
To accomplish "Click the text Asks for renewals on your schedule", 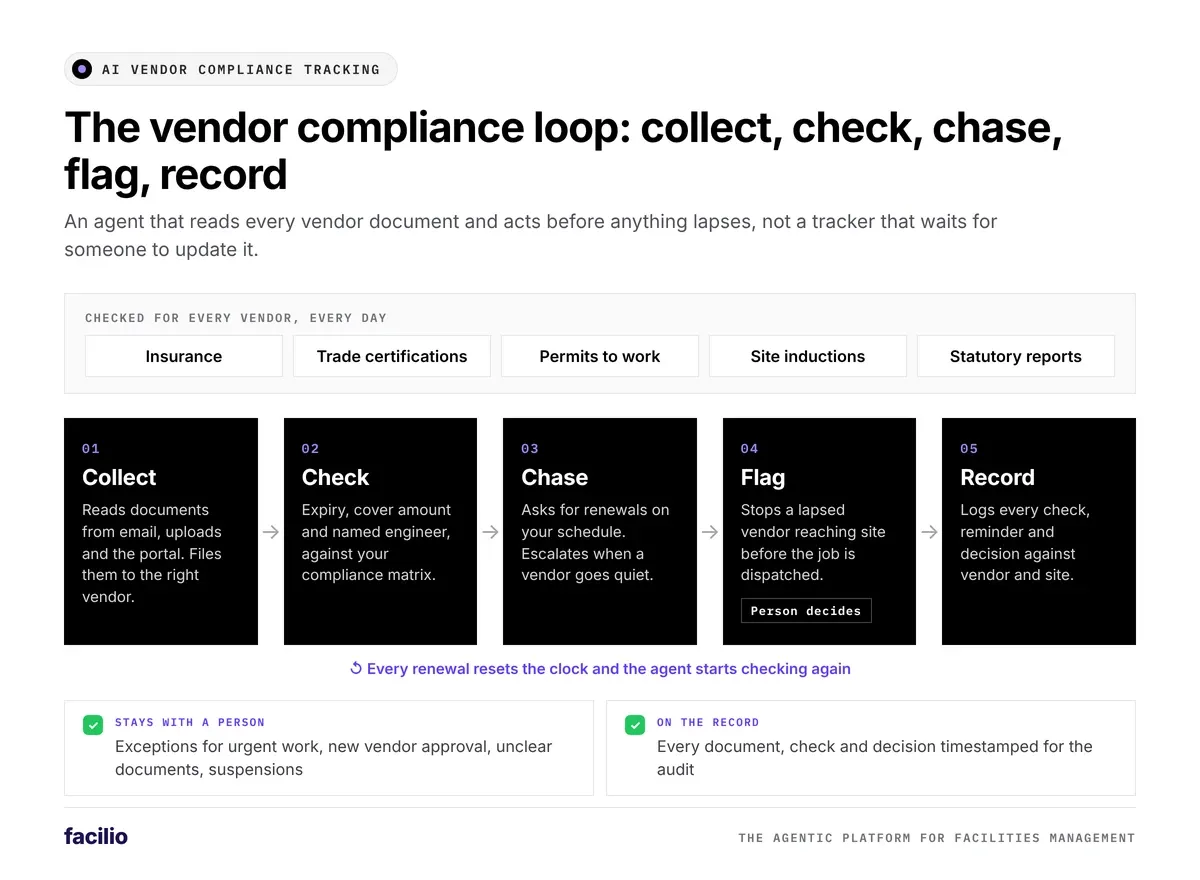I will pos(595,542).
